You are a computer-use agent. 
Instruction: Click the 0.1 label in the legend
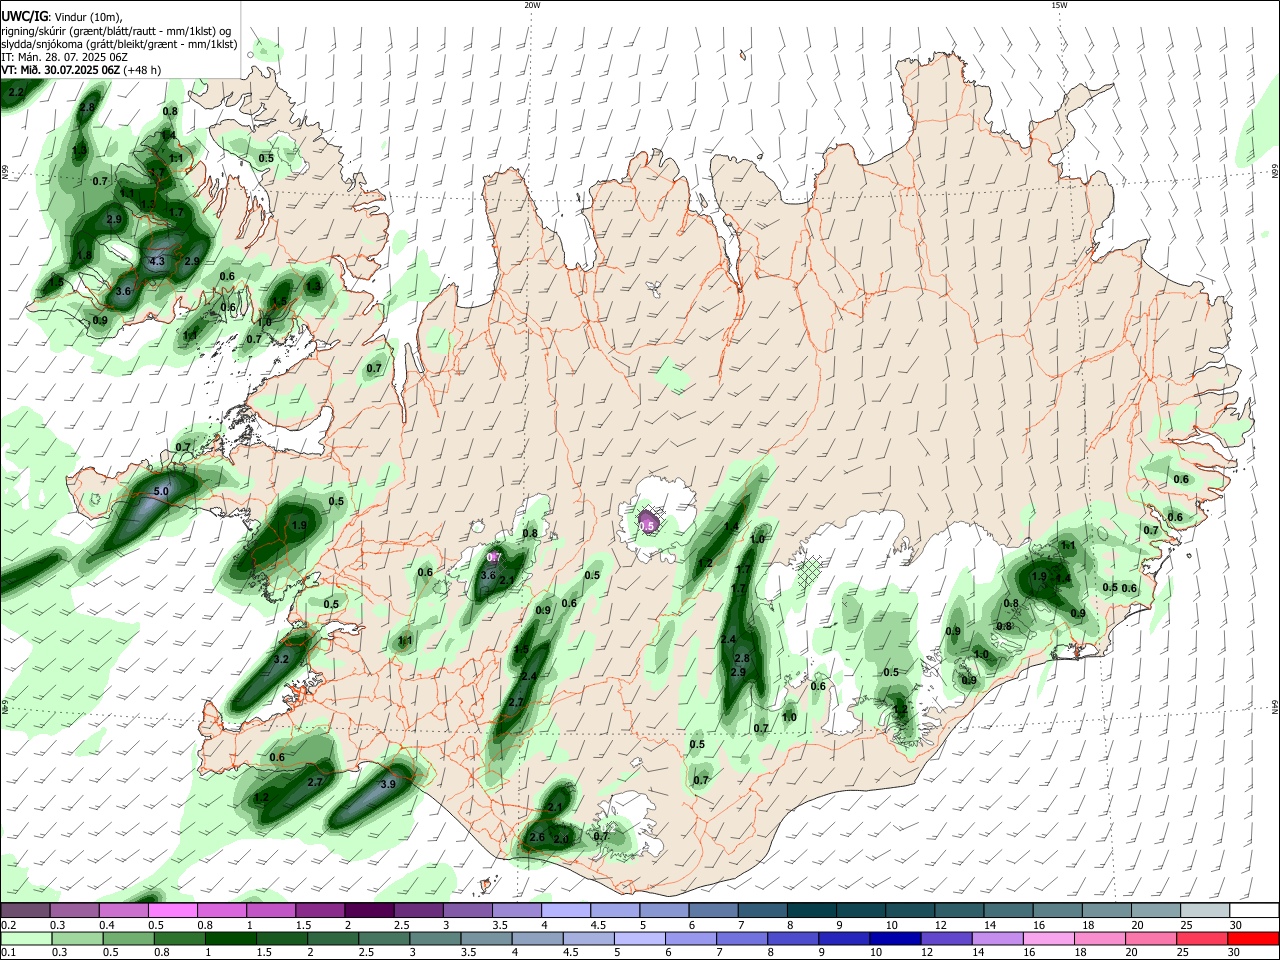coord(9,953)
